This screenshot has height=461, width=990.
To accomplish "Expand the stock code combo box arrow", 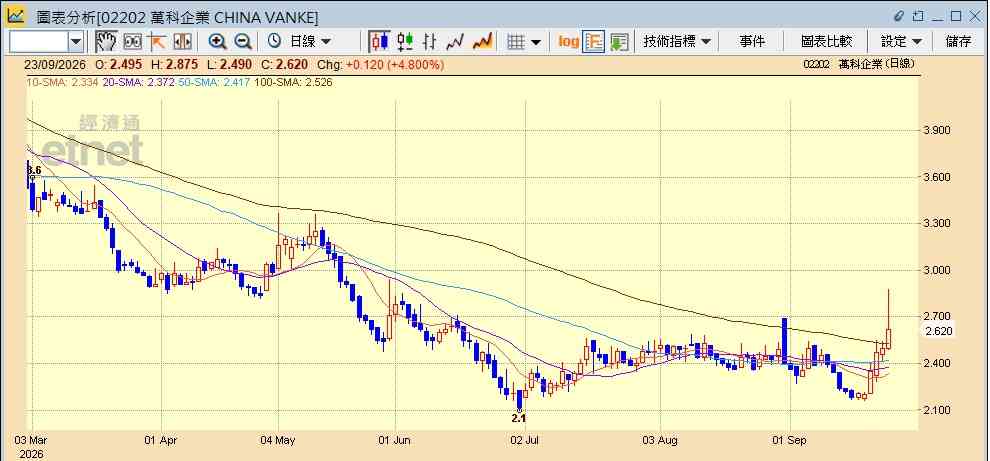I will 76,42.
